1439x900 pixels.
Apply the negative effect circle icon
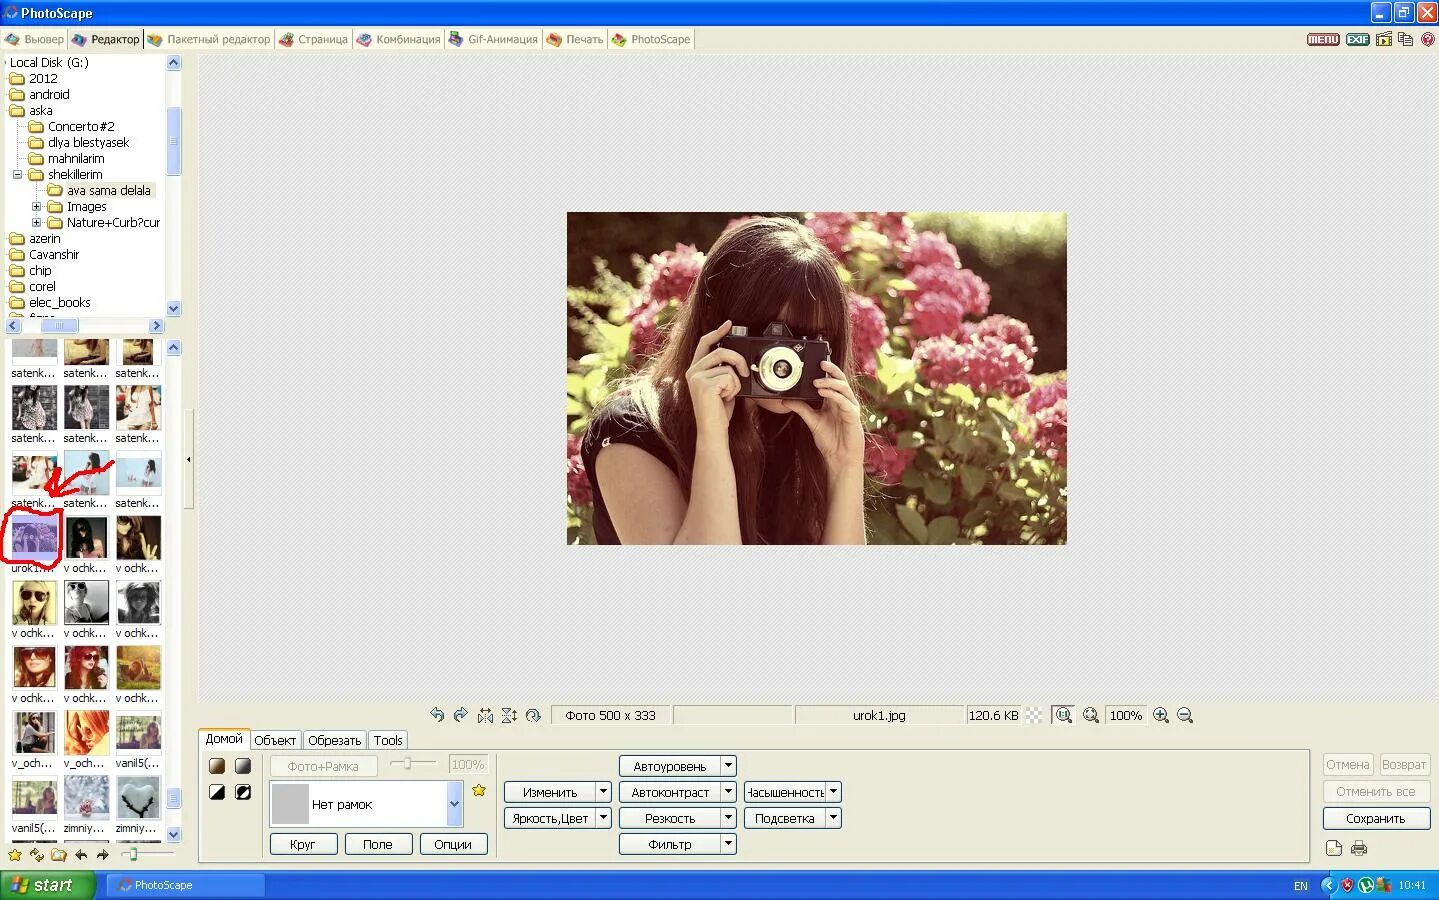pyautogui.click(x=243, y=792)
